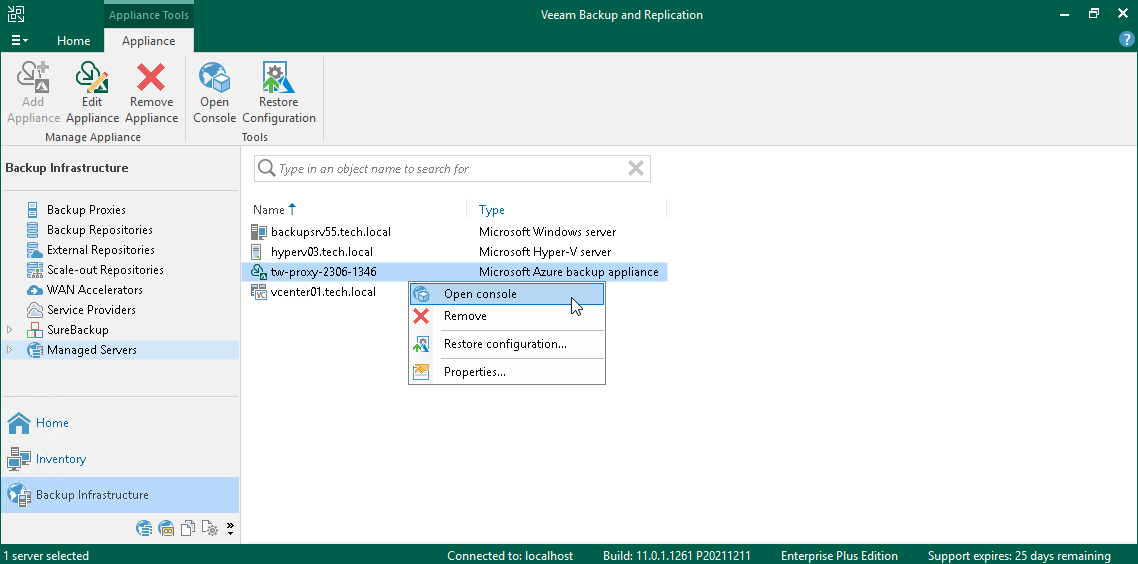Click the Restore Configuration ribbon icon
1138x564 pixels.
[279, 78]
